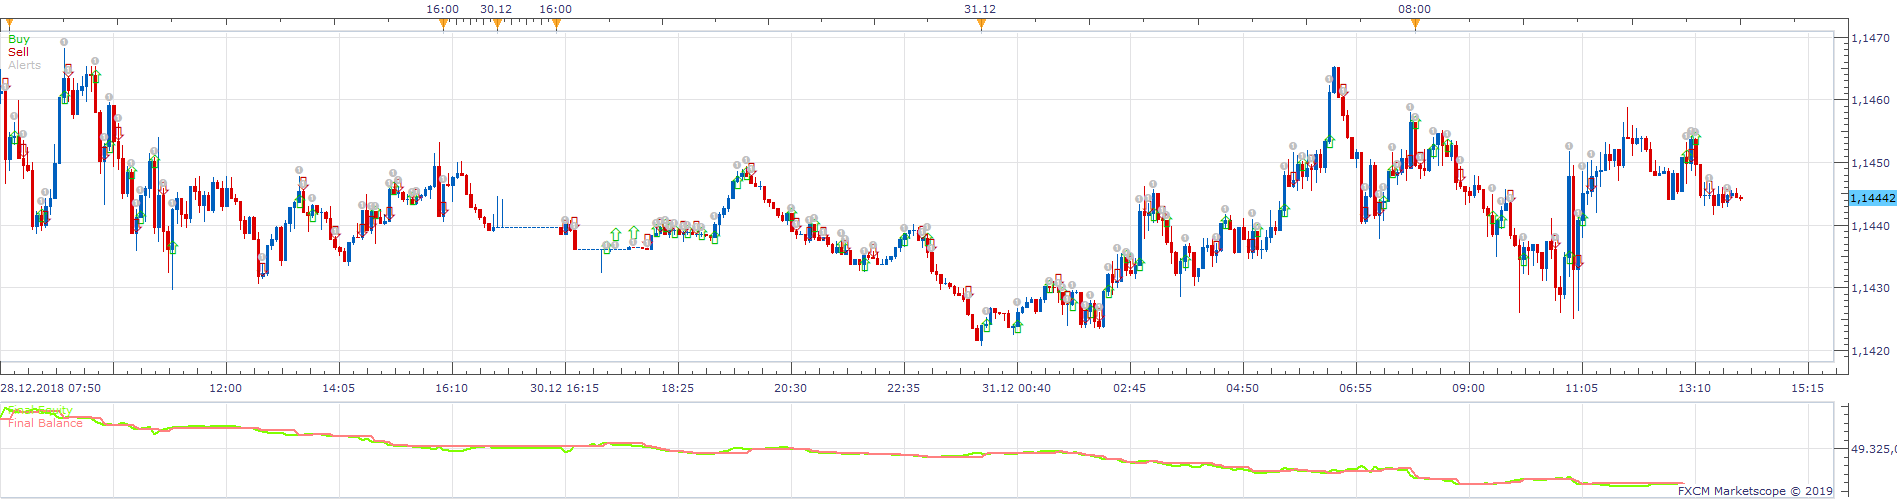
Task: Click the 31.12 00:40 time axis label
Action: (1016, 388)
